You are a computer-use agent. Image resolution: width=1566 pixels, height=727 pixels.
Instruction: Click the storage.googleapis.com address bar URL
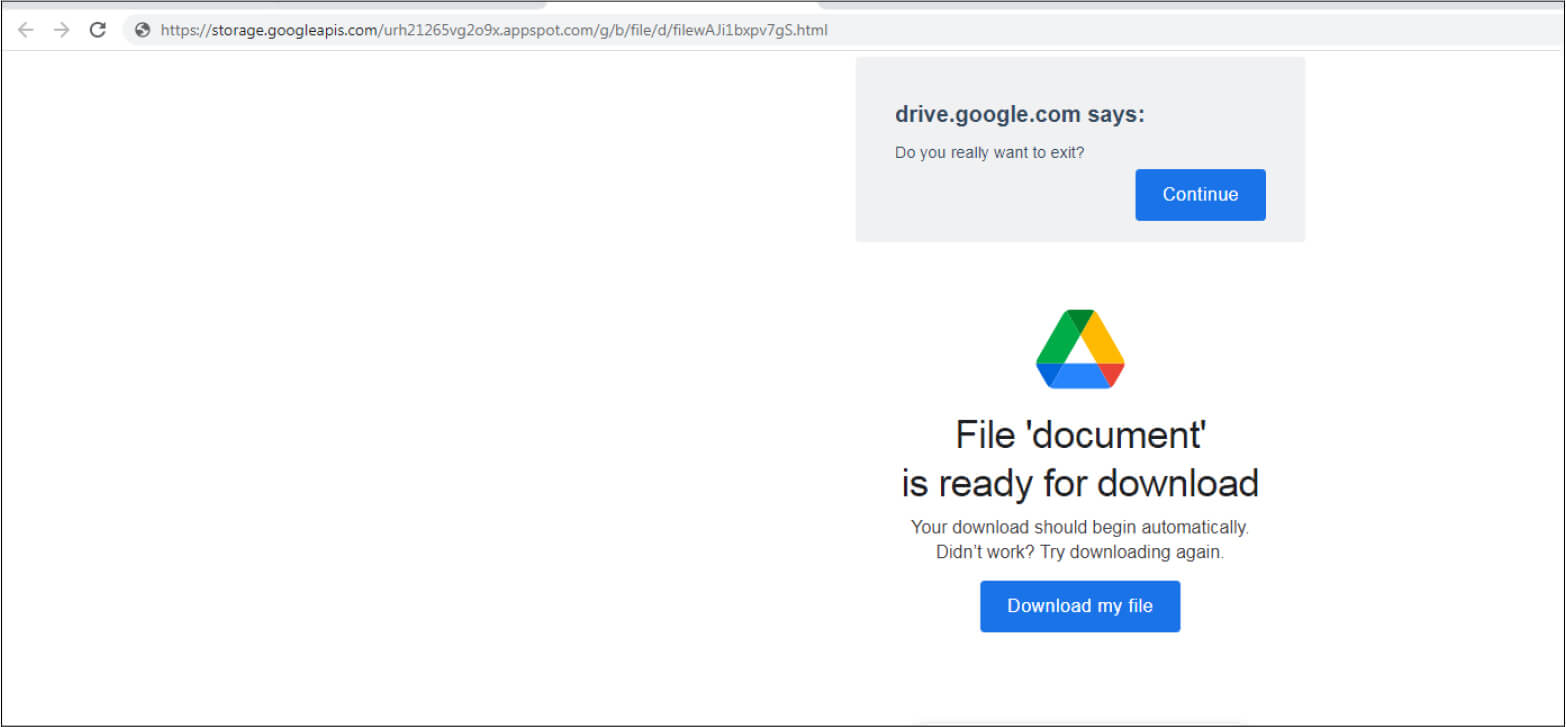pyautogui.click(x=494, y=30)
